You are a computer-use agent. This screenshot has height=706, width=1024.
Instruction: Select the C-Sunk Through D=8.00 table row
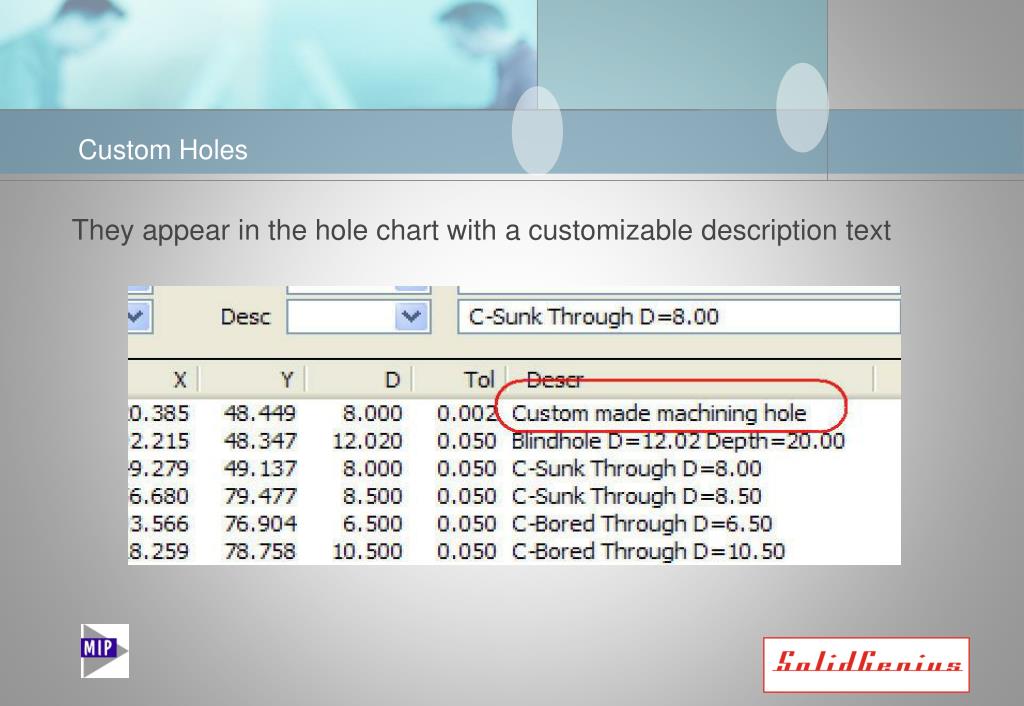(514, 468)
